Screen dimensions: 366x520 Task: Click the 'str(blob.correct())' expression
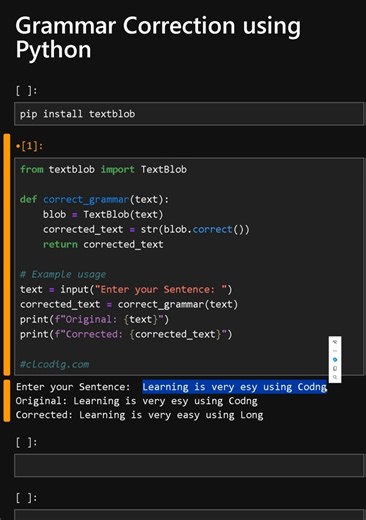point(195,229)
